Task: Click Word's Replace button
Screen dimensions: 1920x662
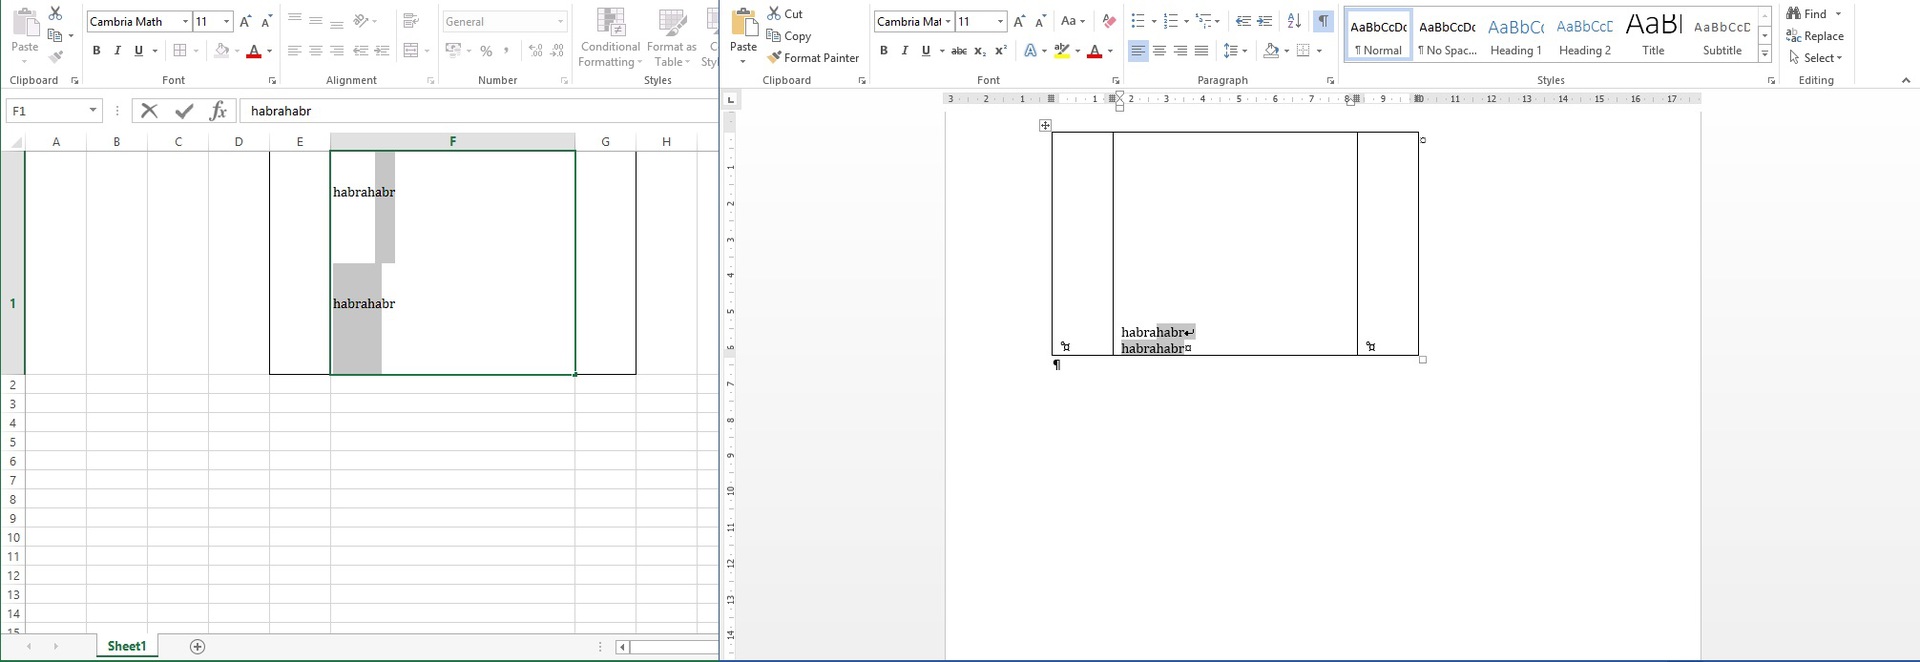Action: coord(1814,36)
